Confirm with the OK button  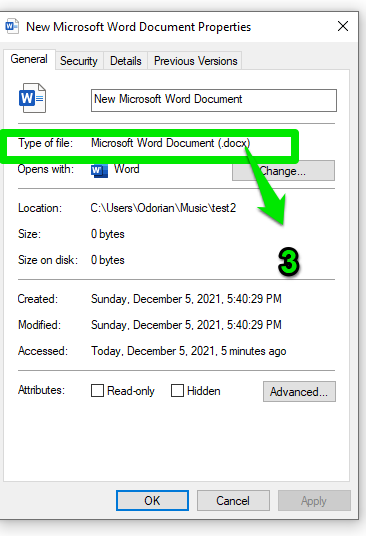click(x=152, y=500)
